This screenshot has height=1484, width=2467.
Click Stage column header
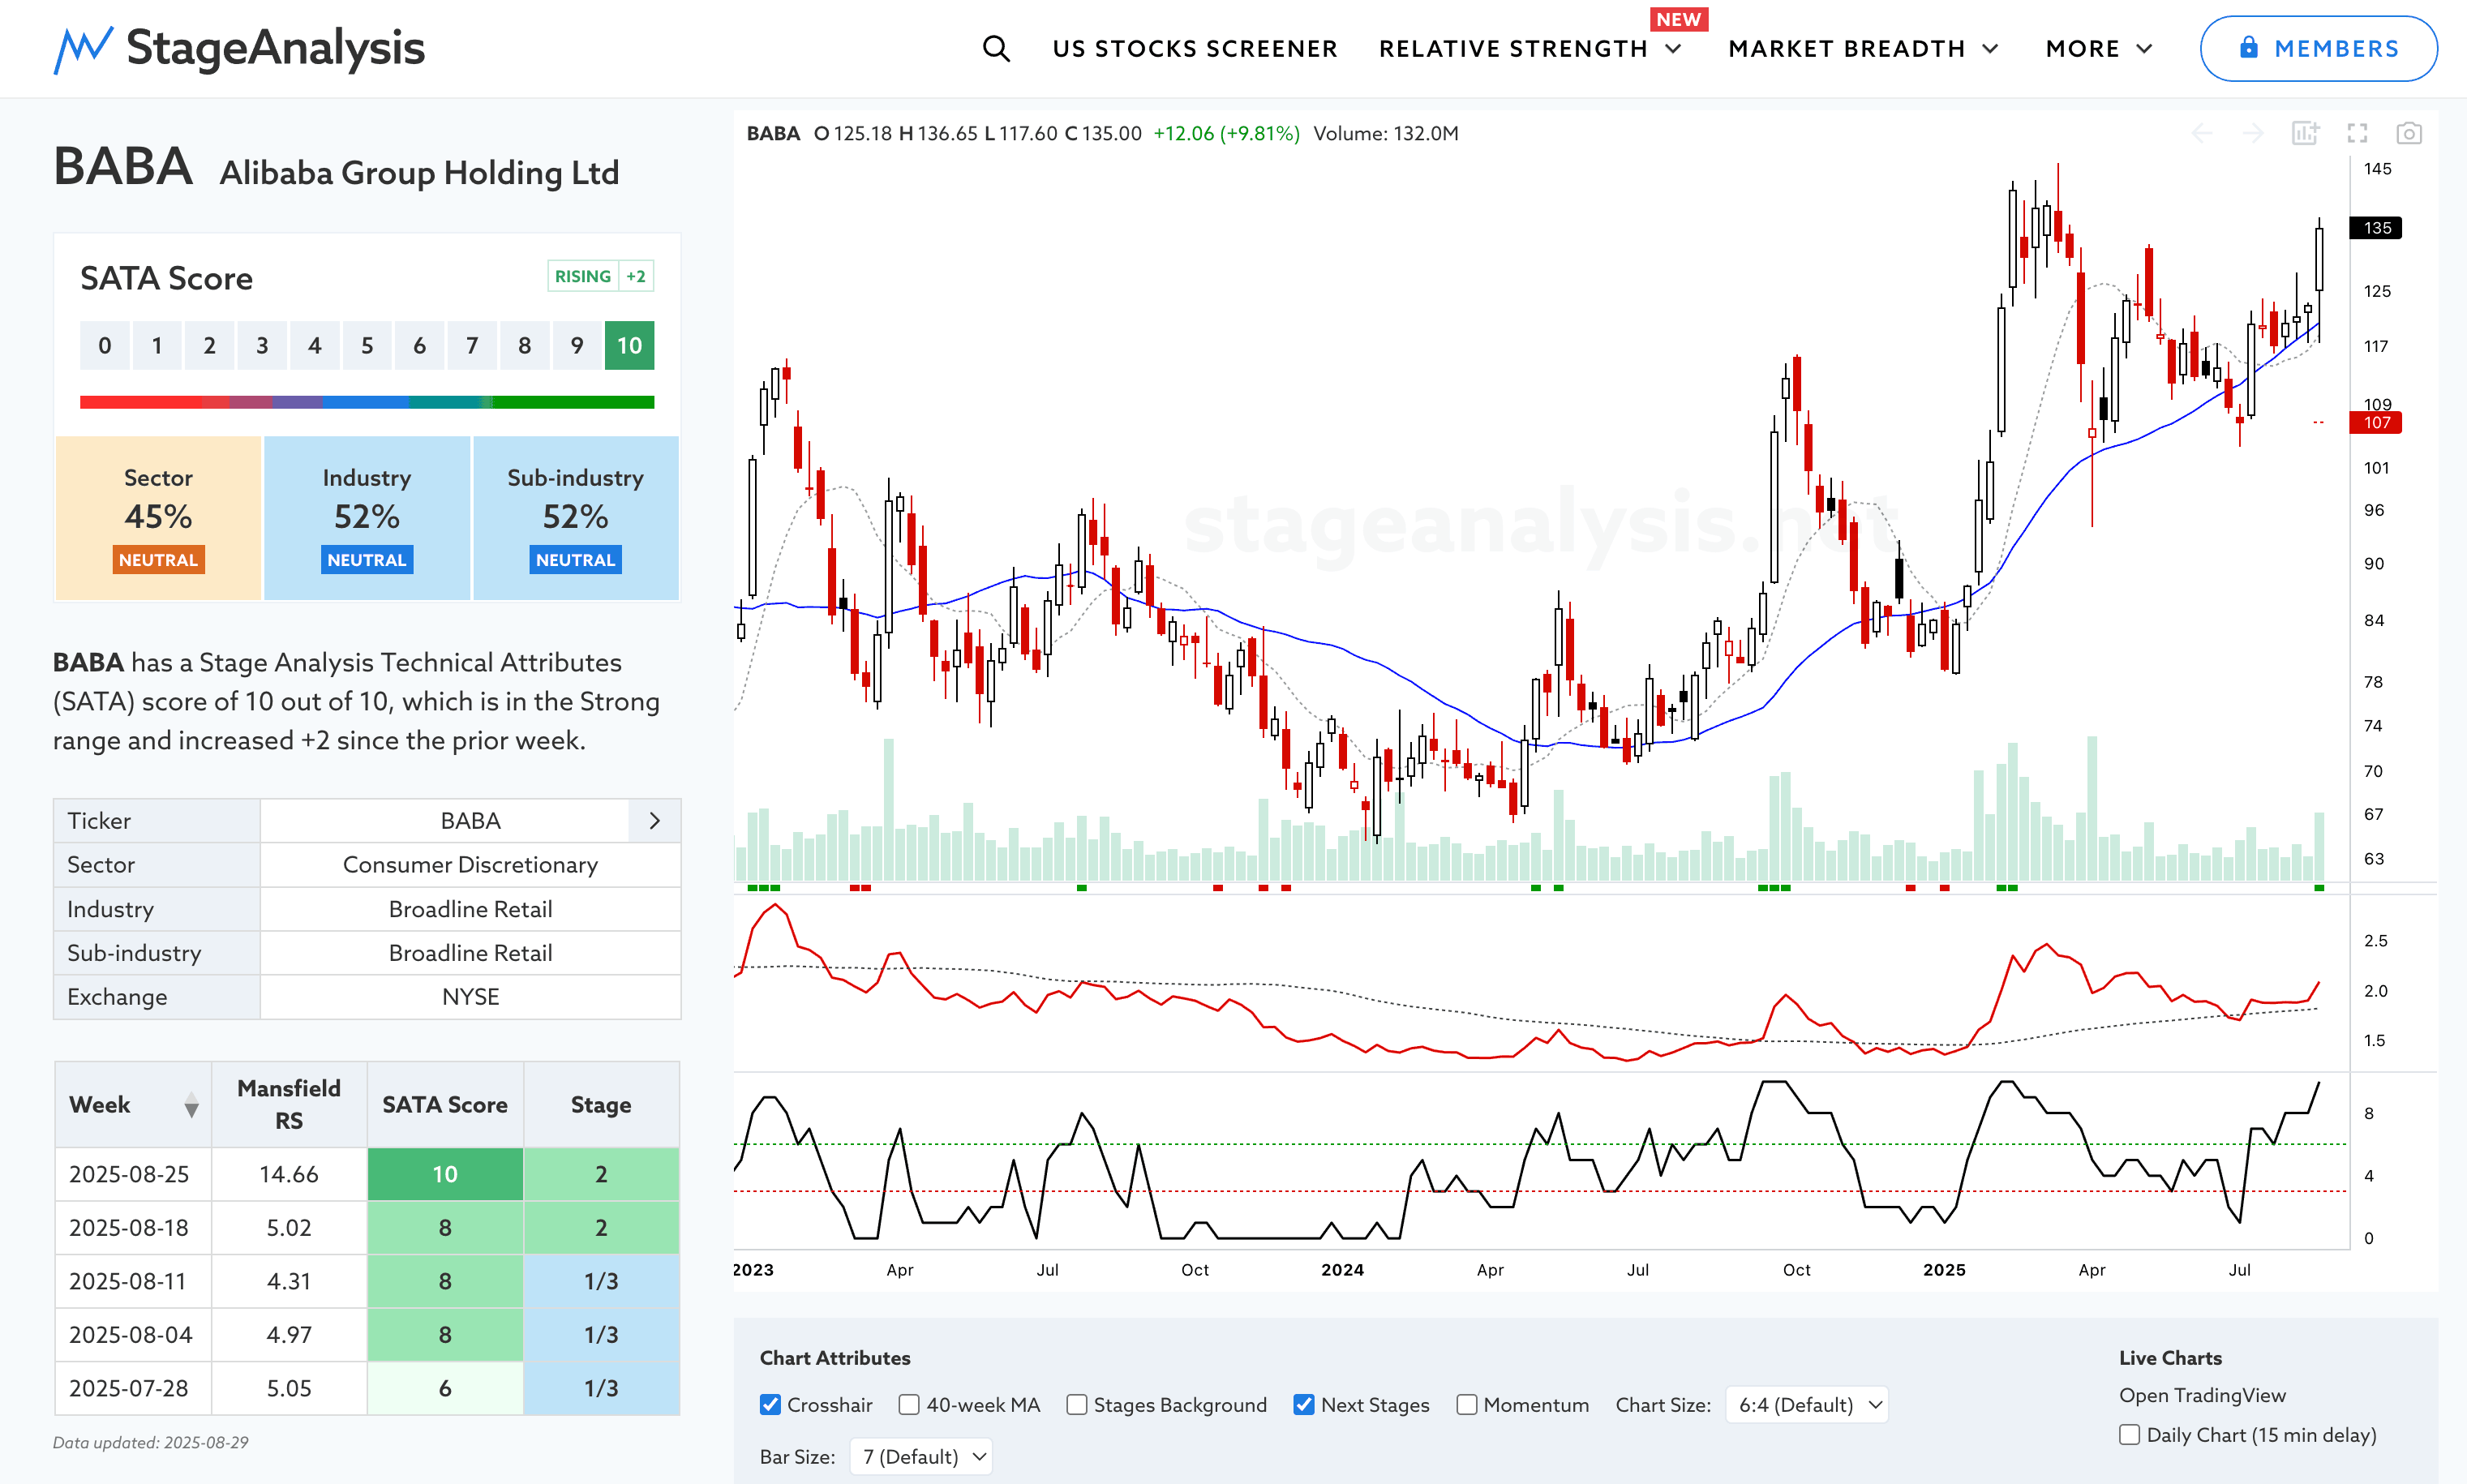tap(601, 1105)
